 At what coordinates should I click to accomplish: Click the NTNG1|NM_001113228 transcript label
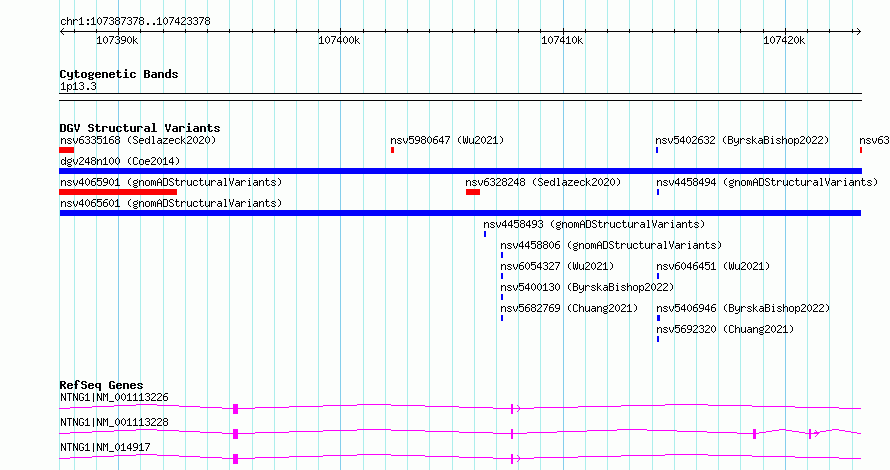point(114,422)
